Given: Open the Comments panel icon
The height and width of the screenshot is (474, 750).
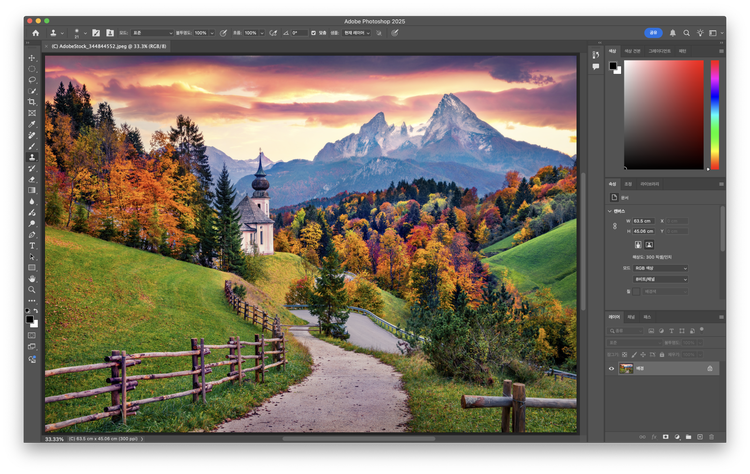Looking at the screenshot, I should [x=596, y=67].
